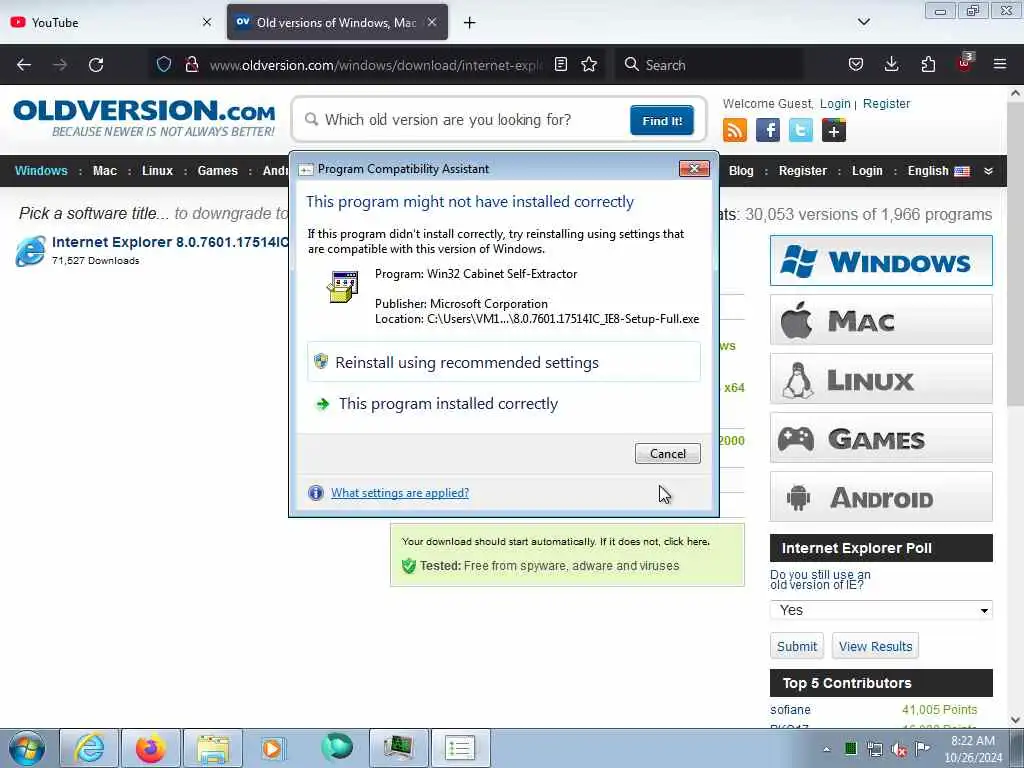Open the tracking protection shield icon
This screenshot has width=1024, height=768.
point(164,64)
